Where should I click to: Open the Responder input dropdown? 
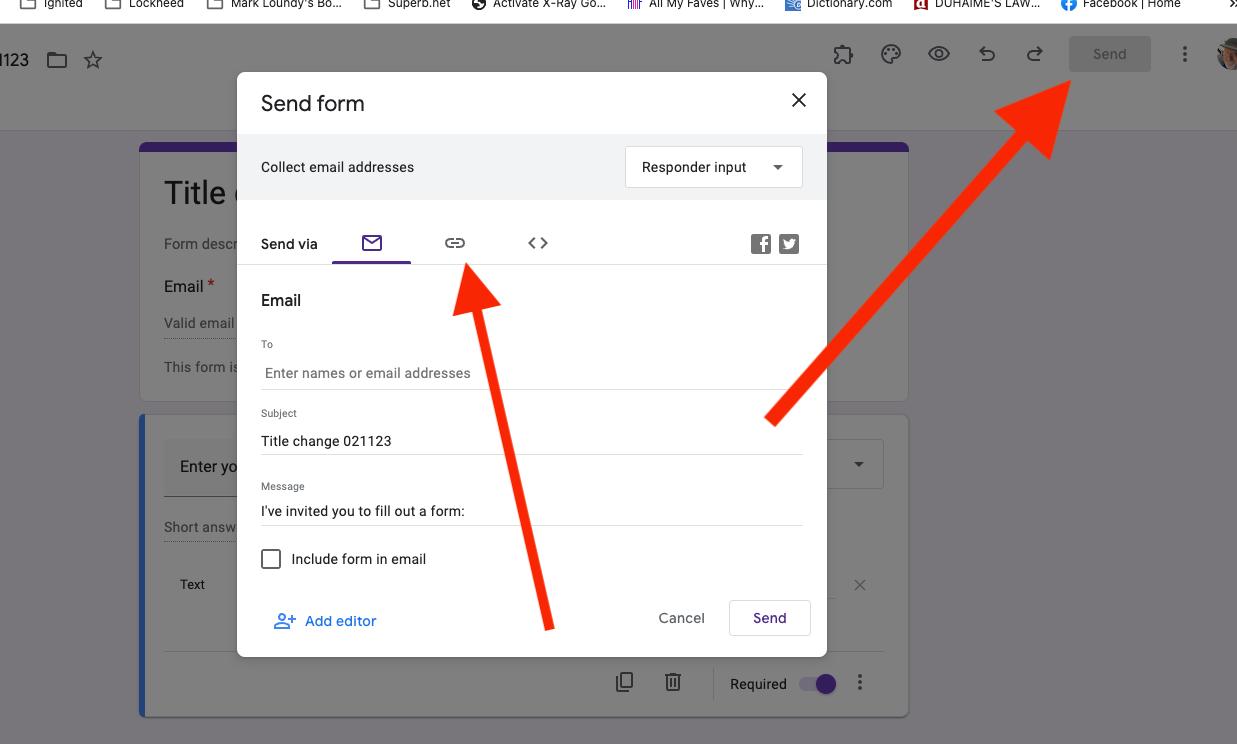713,167
